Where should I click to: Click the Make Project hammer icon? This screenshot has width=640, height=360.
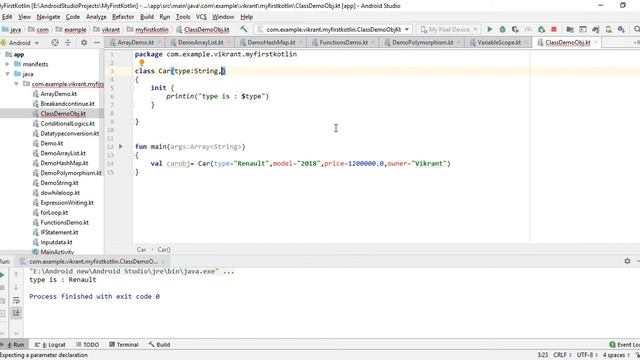244,29
